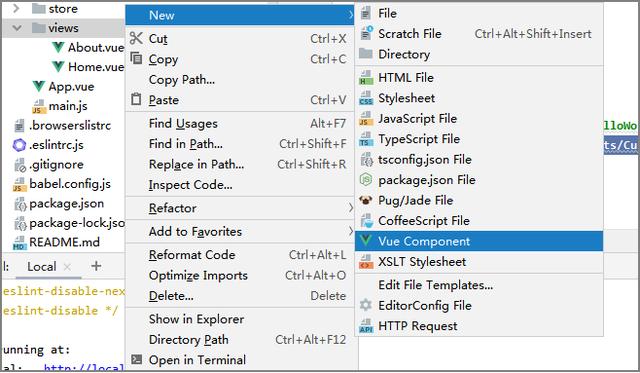Expand the Refactor submenu arrow
640x373 pixels.
pos(350,208)
